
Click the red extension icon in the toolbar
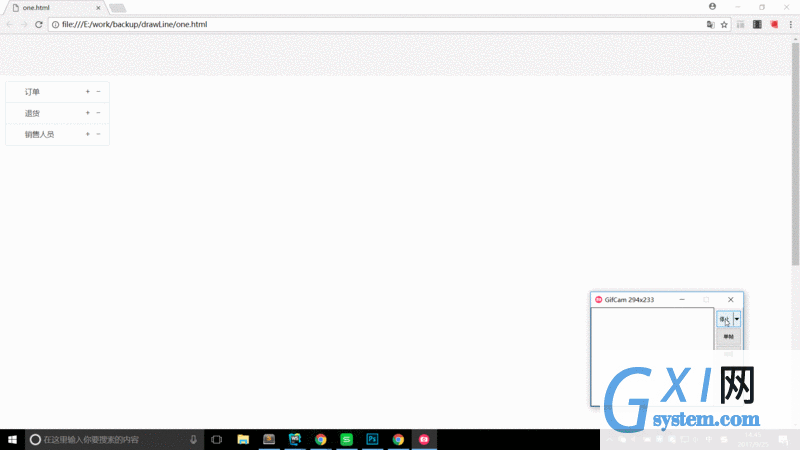pos(774,24)
